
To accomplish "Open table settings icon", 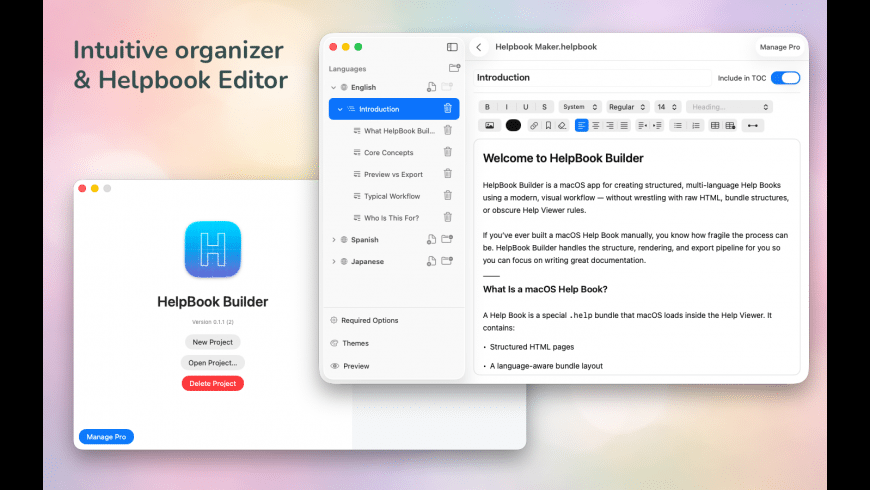I will 730,125.
